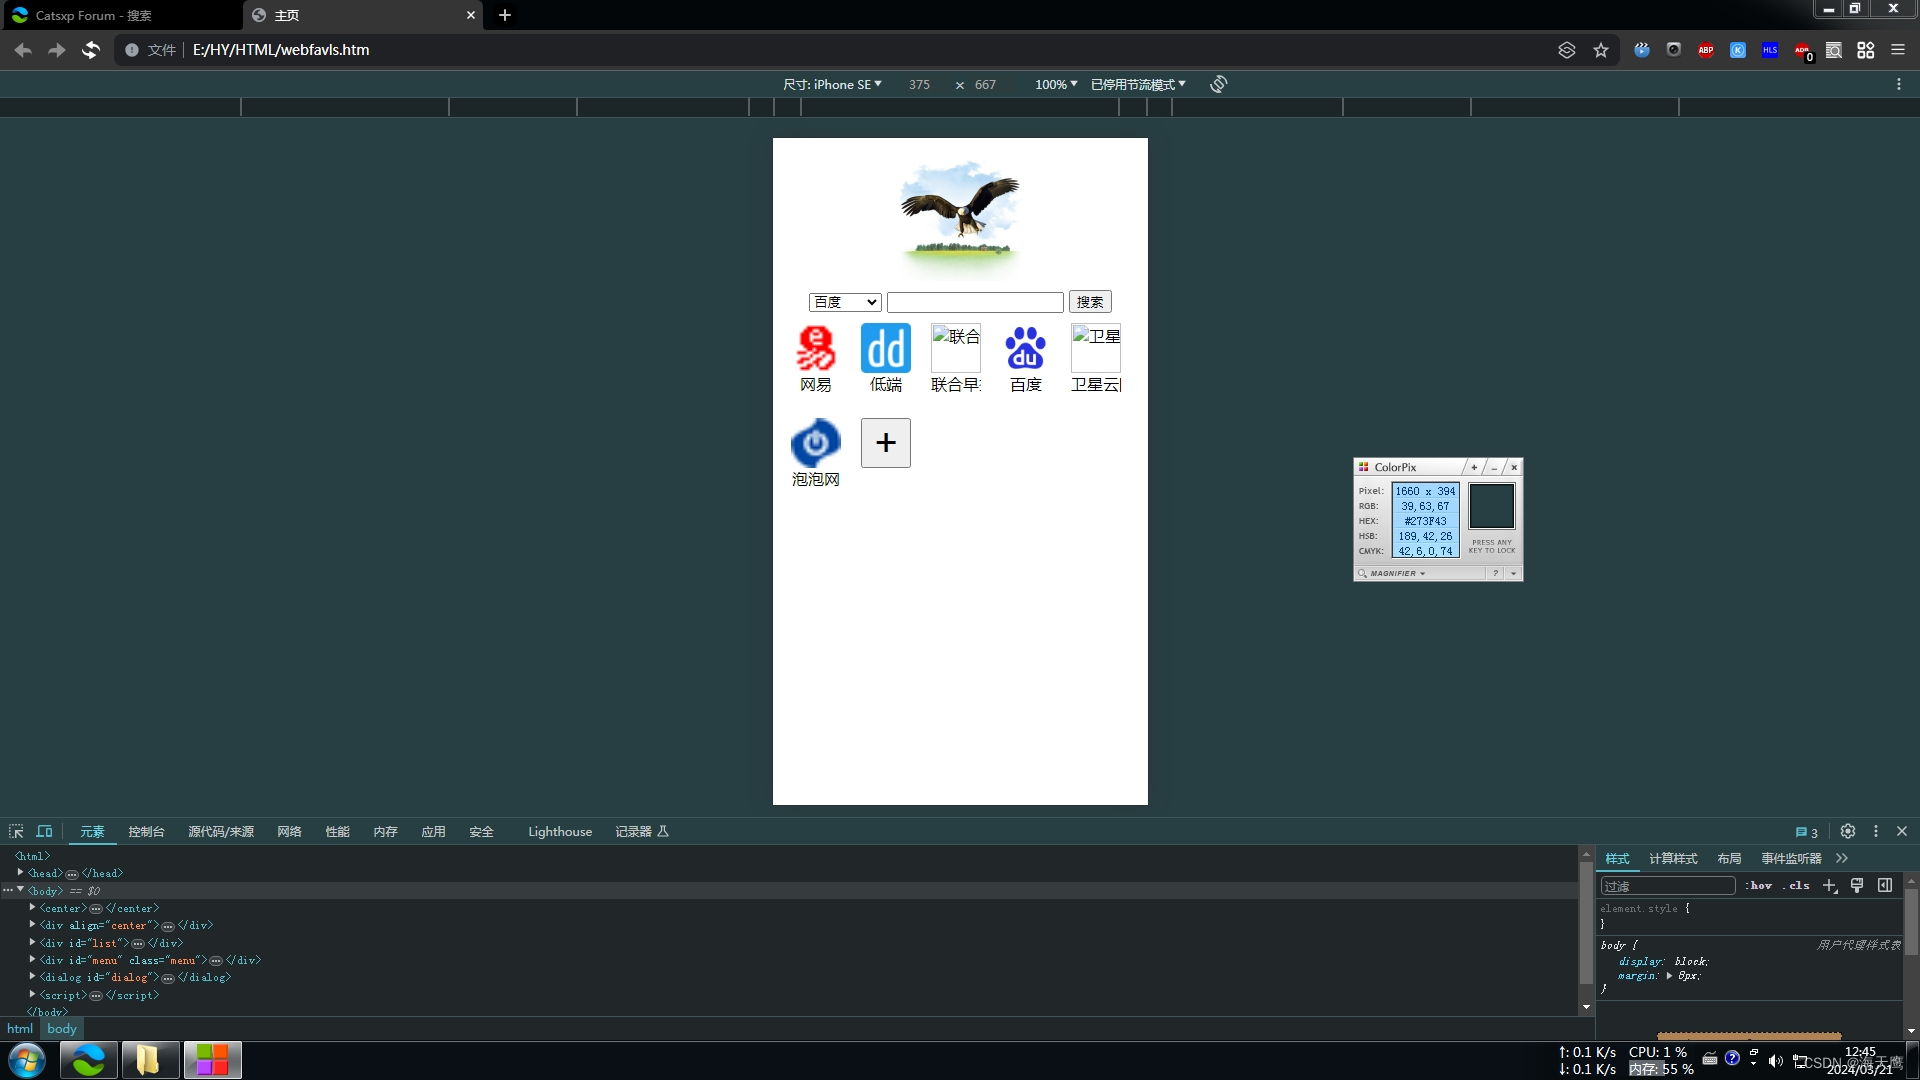Click the ColorPix color preview swatch
Screen dimensions: 1920x1080
point(1491,507)
